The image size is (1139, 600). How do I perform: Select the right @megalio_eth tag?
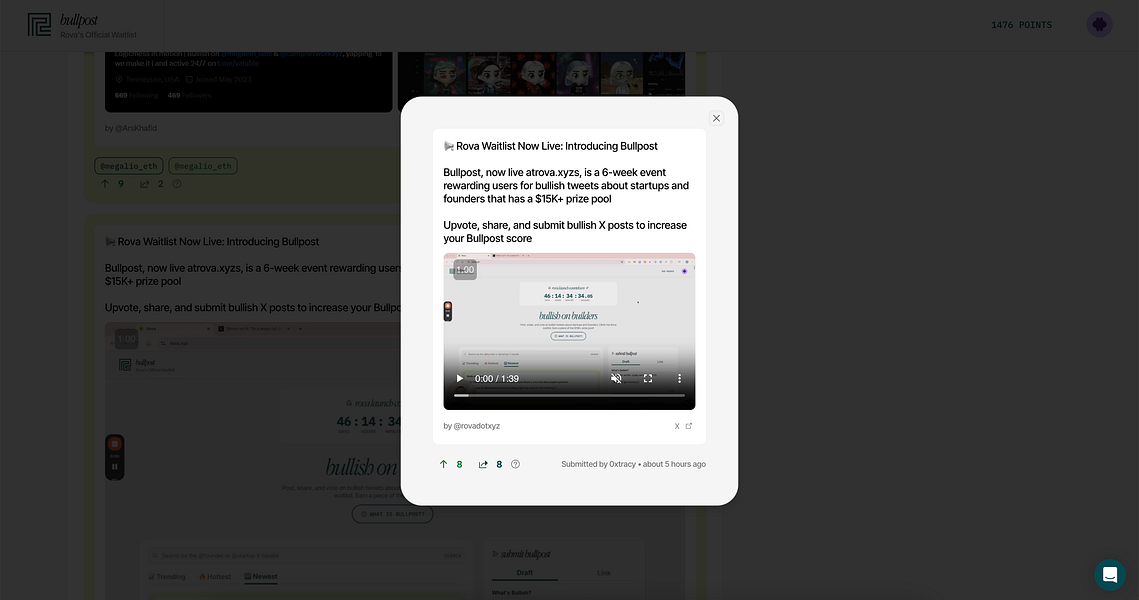203,166
